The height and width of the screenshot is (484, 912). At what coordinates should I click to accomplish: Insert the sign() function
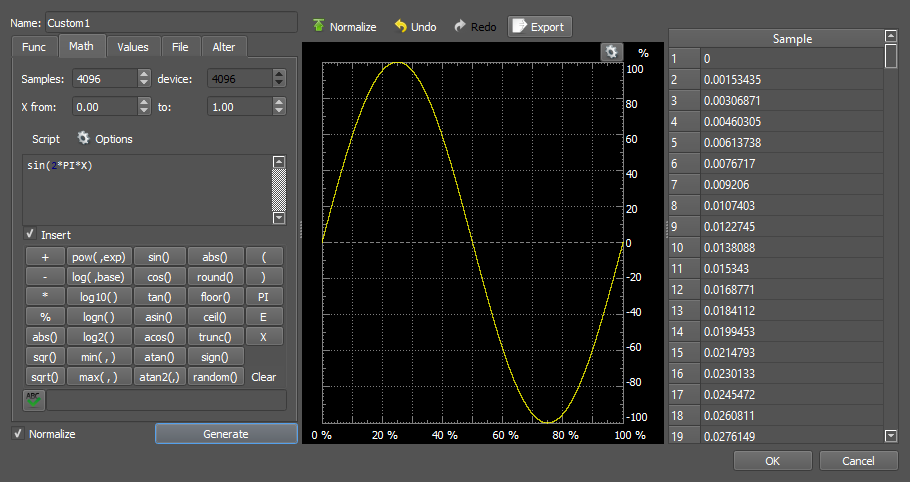pyautogui.click(x=215, y=357)
